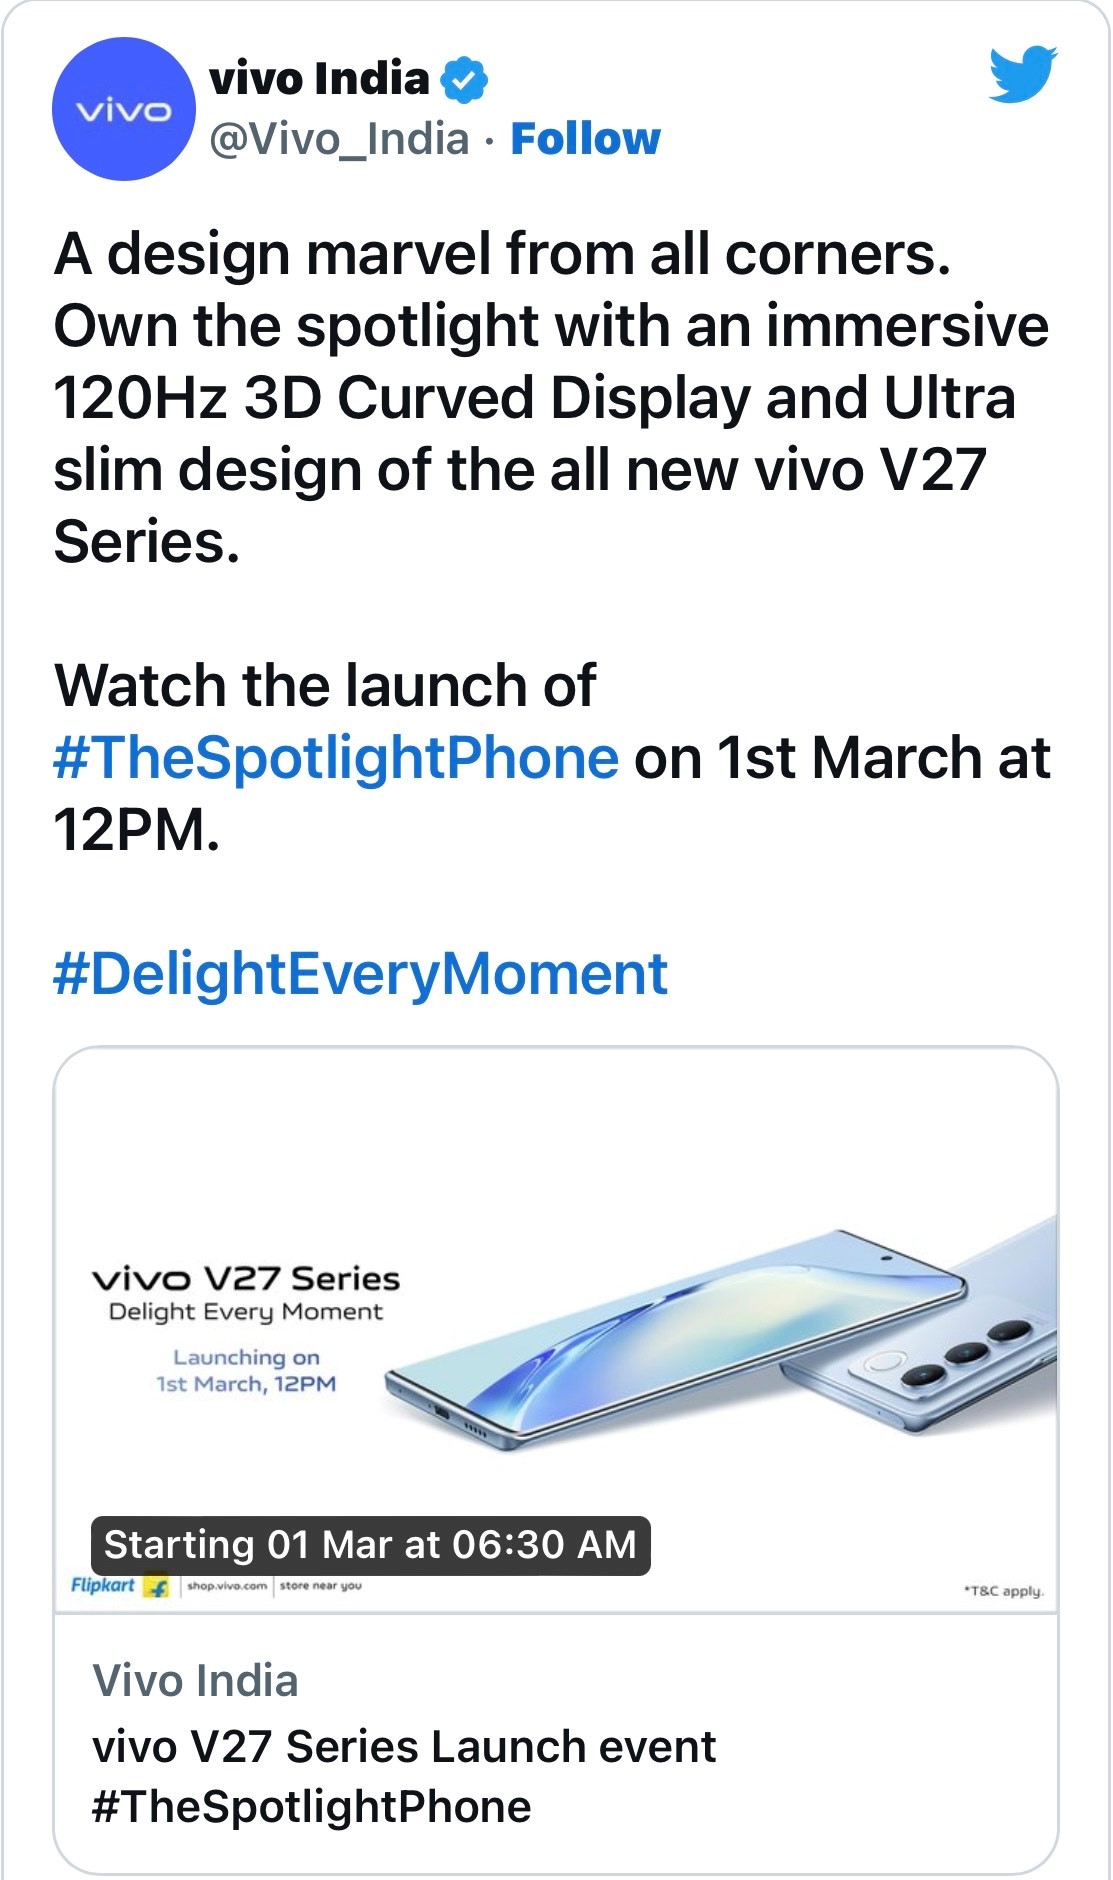Click the 'Vivo India' card source label
1113x1880 pixels.
tap(195, 1681)
